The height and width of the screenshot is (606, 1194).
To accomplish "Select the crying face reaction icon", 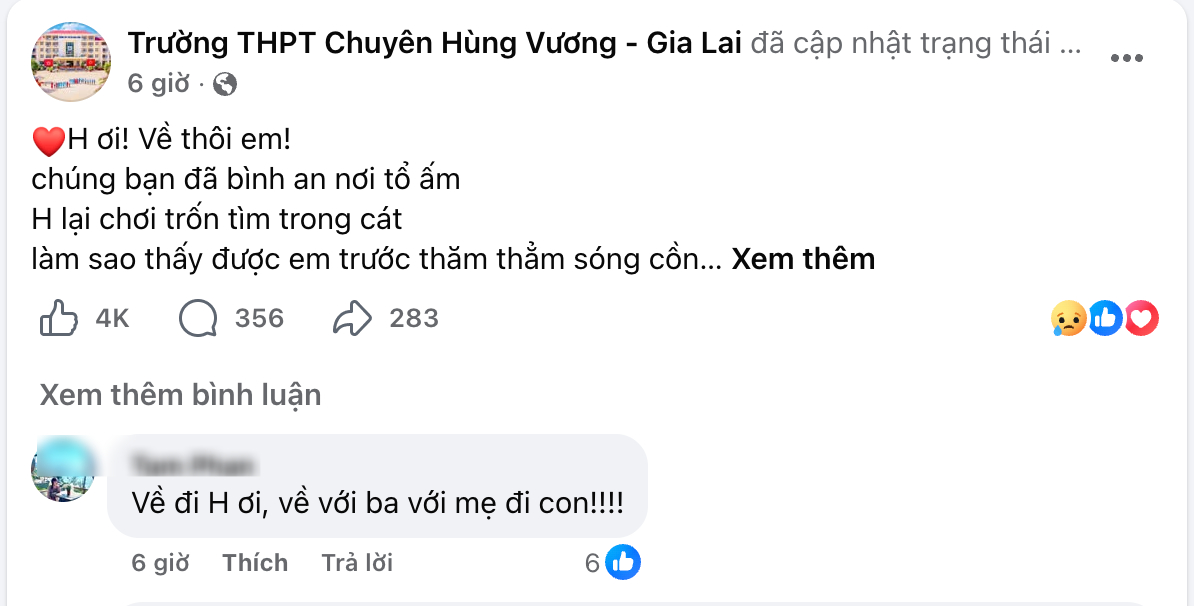I will tap(1070, 318).
